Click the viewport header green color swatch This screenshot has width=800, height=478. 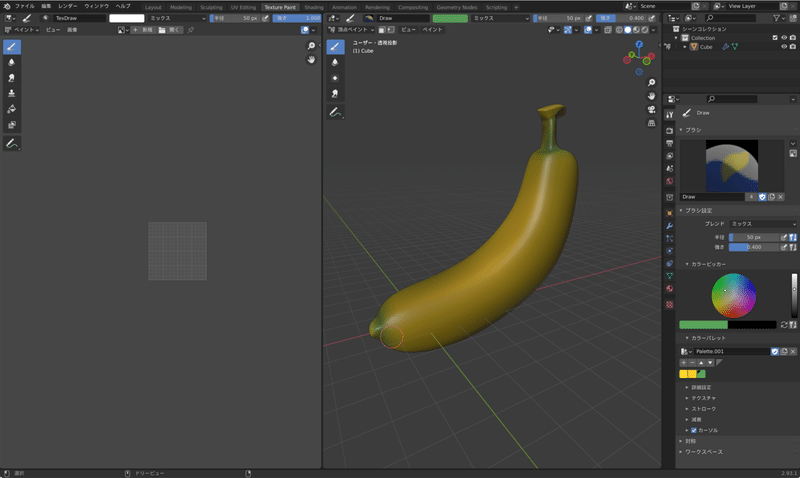[450, 18]
